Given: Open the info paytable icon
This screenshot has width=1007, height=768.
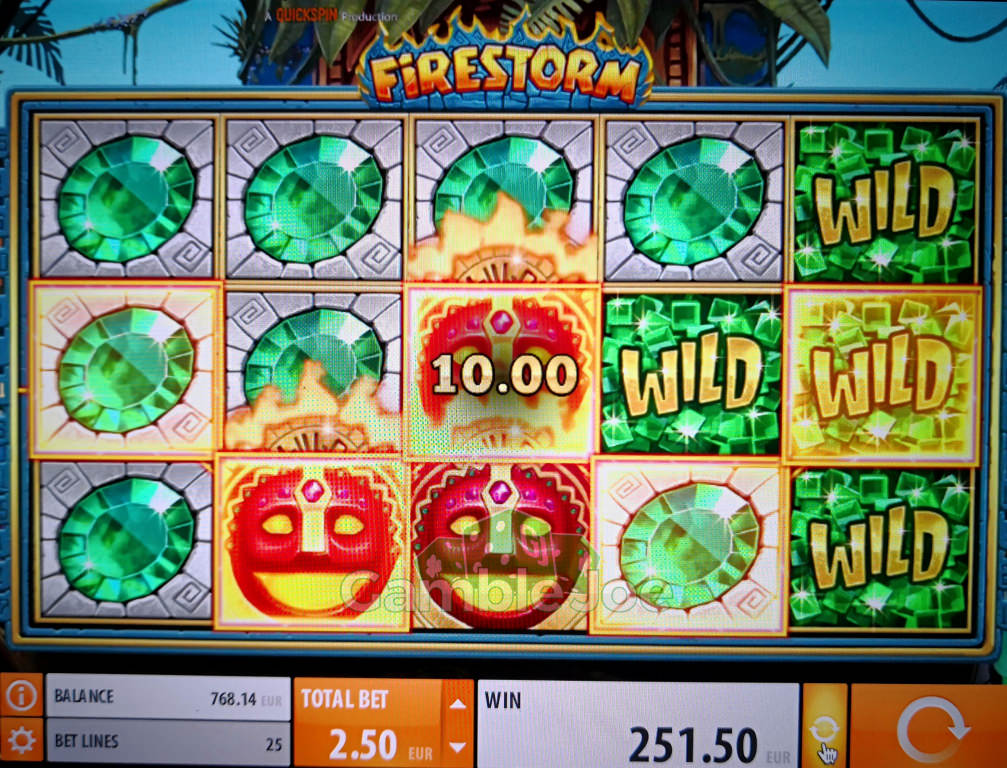Looking at the screenshot, I should click(21, 695).
